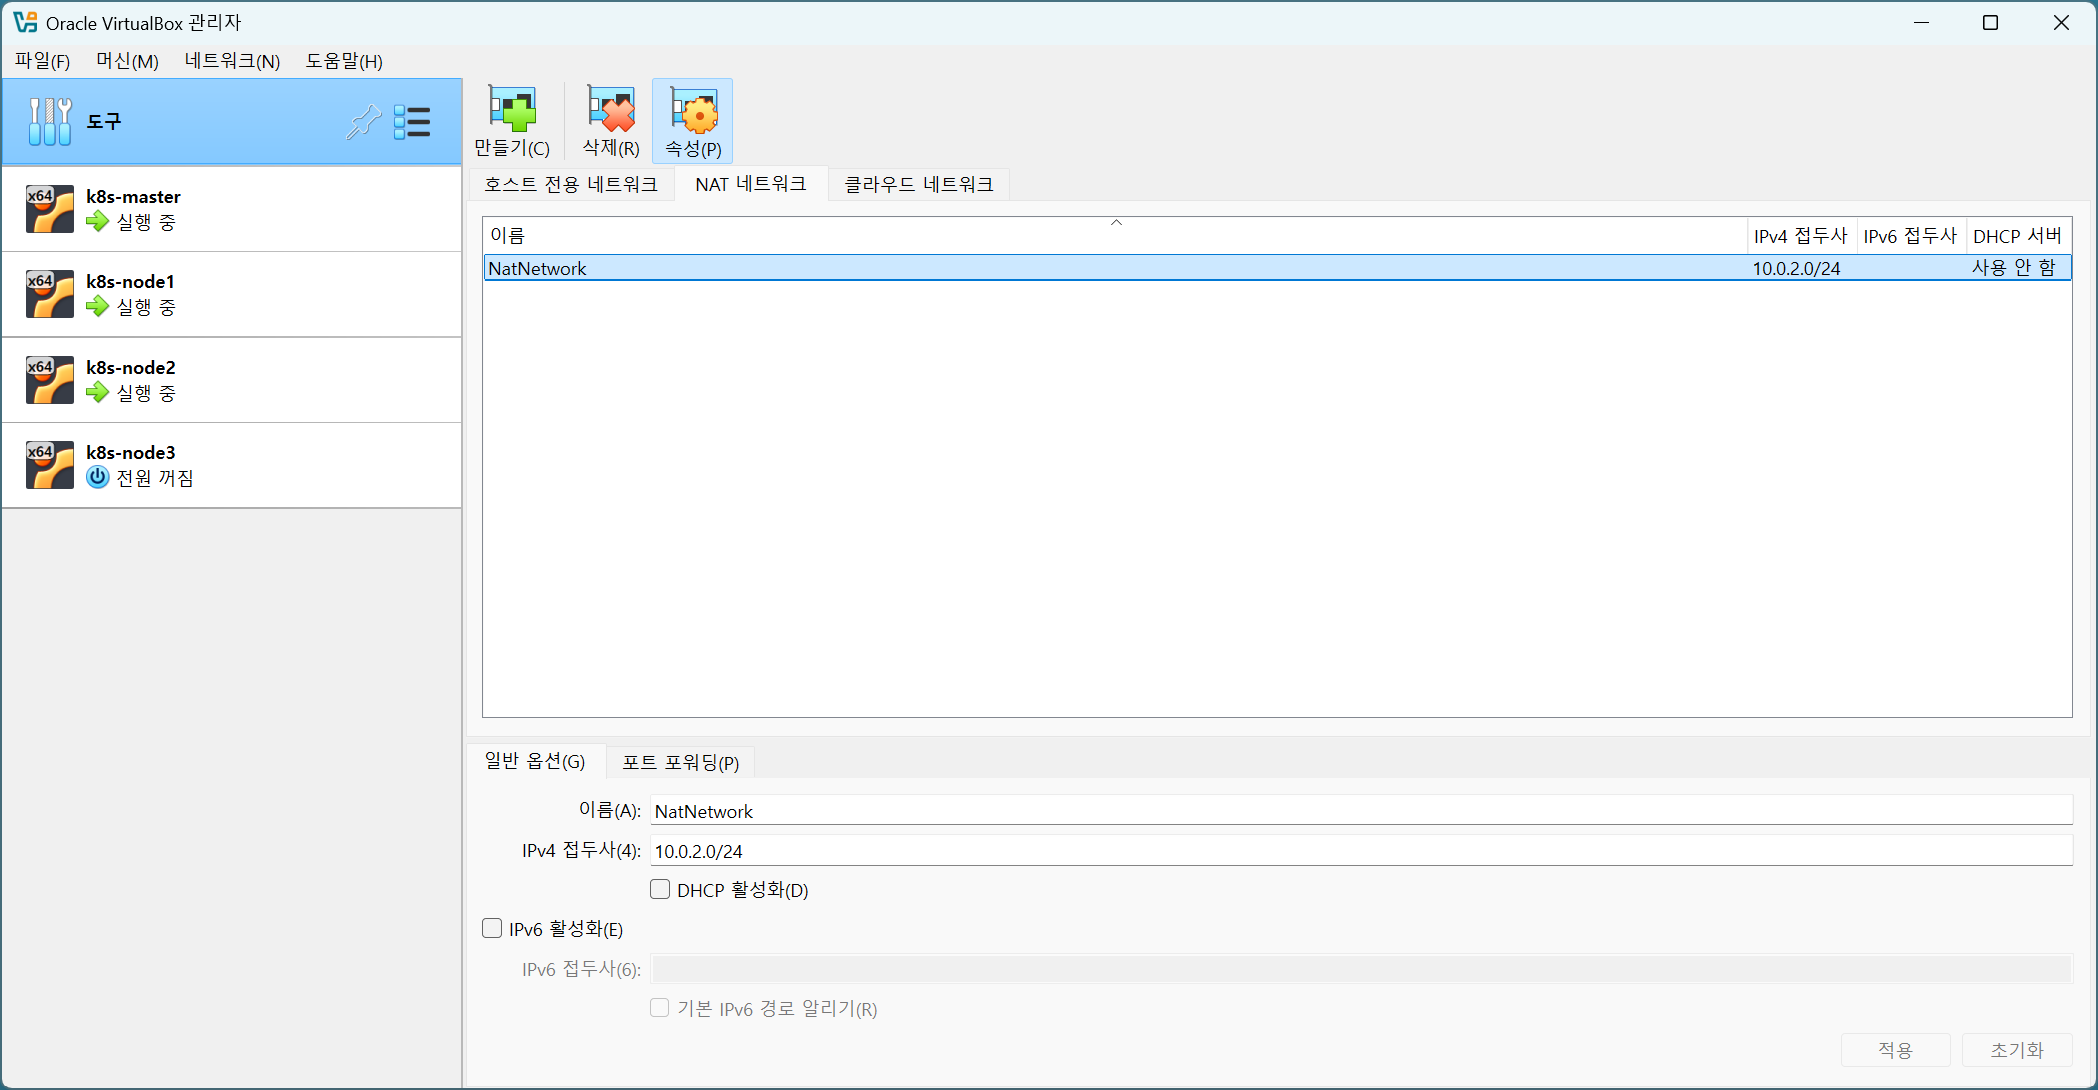Close the VirtualBox Manager window

2061,22
